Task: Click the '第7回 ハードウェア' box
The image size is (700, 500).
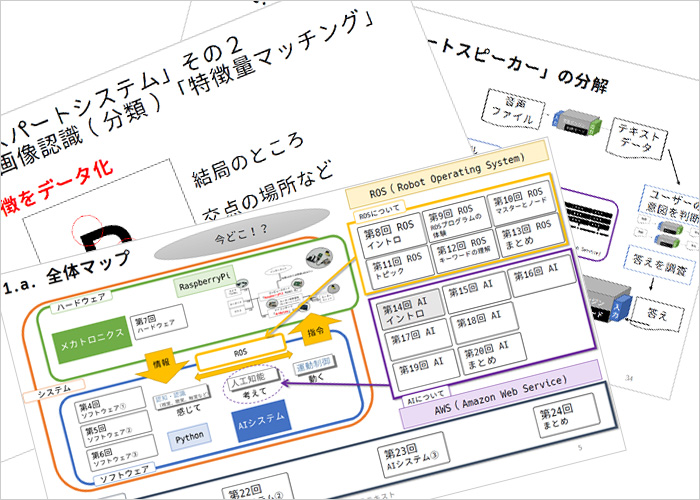Action: coord(158,321)
